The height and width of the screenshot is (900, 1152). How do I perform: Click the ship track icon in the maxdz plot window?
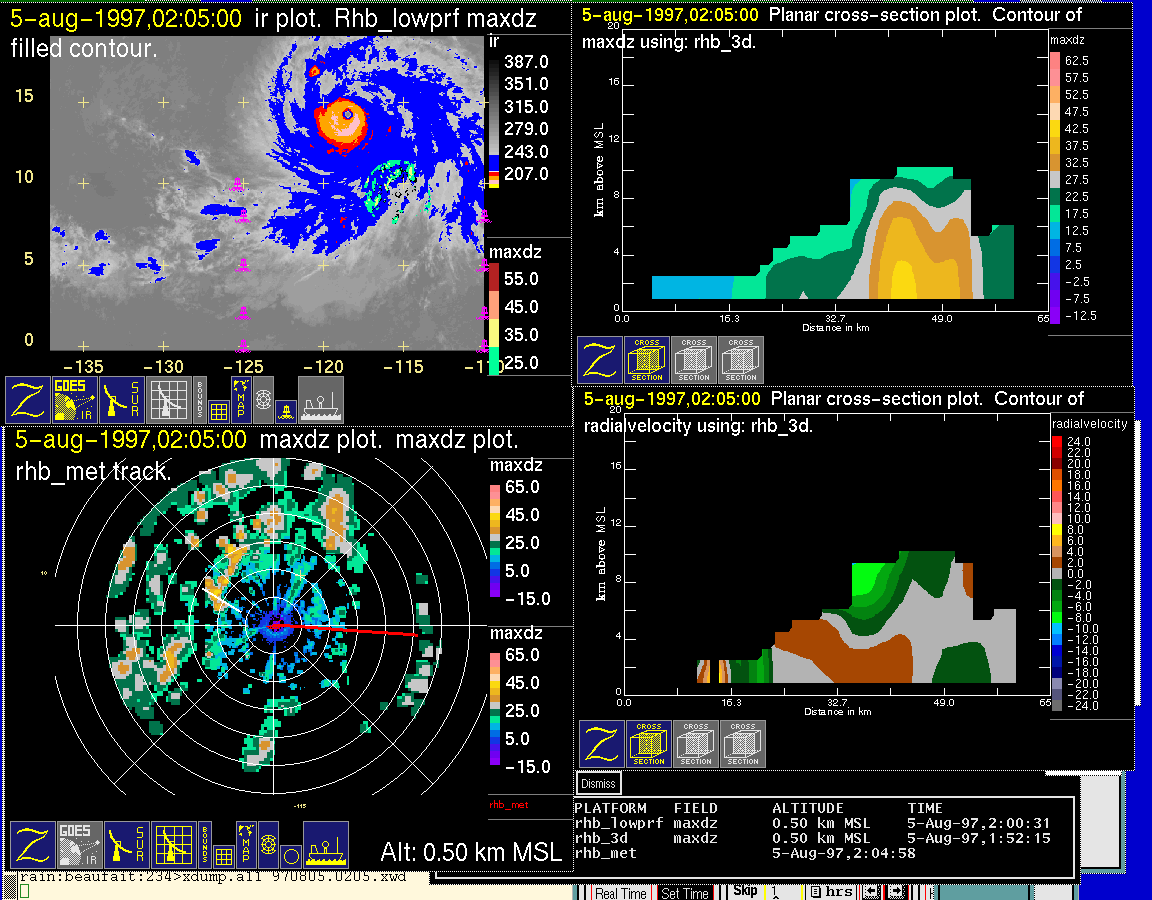326,845
